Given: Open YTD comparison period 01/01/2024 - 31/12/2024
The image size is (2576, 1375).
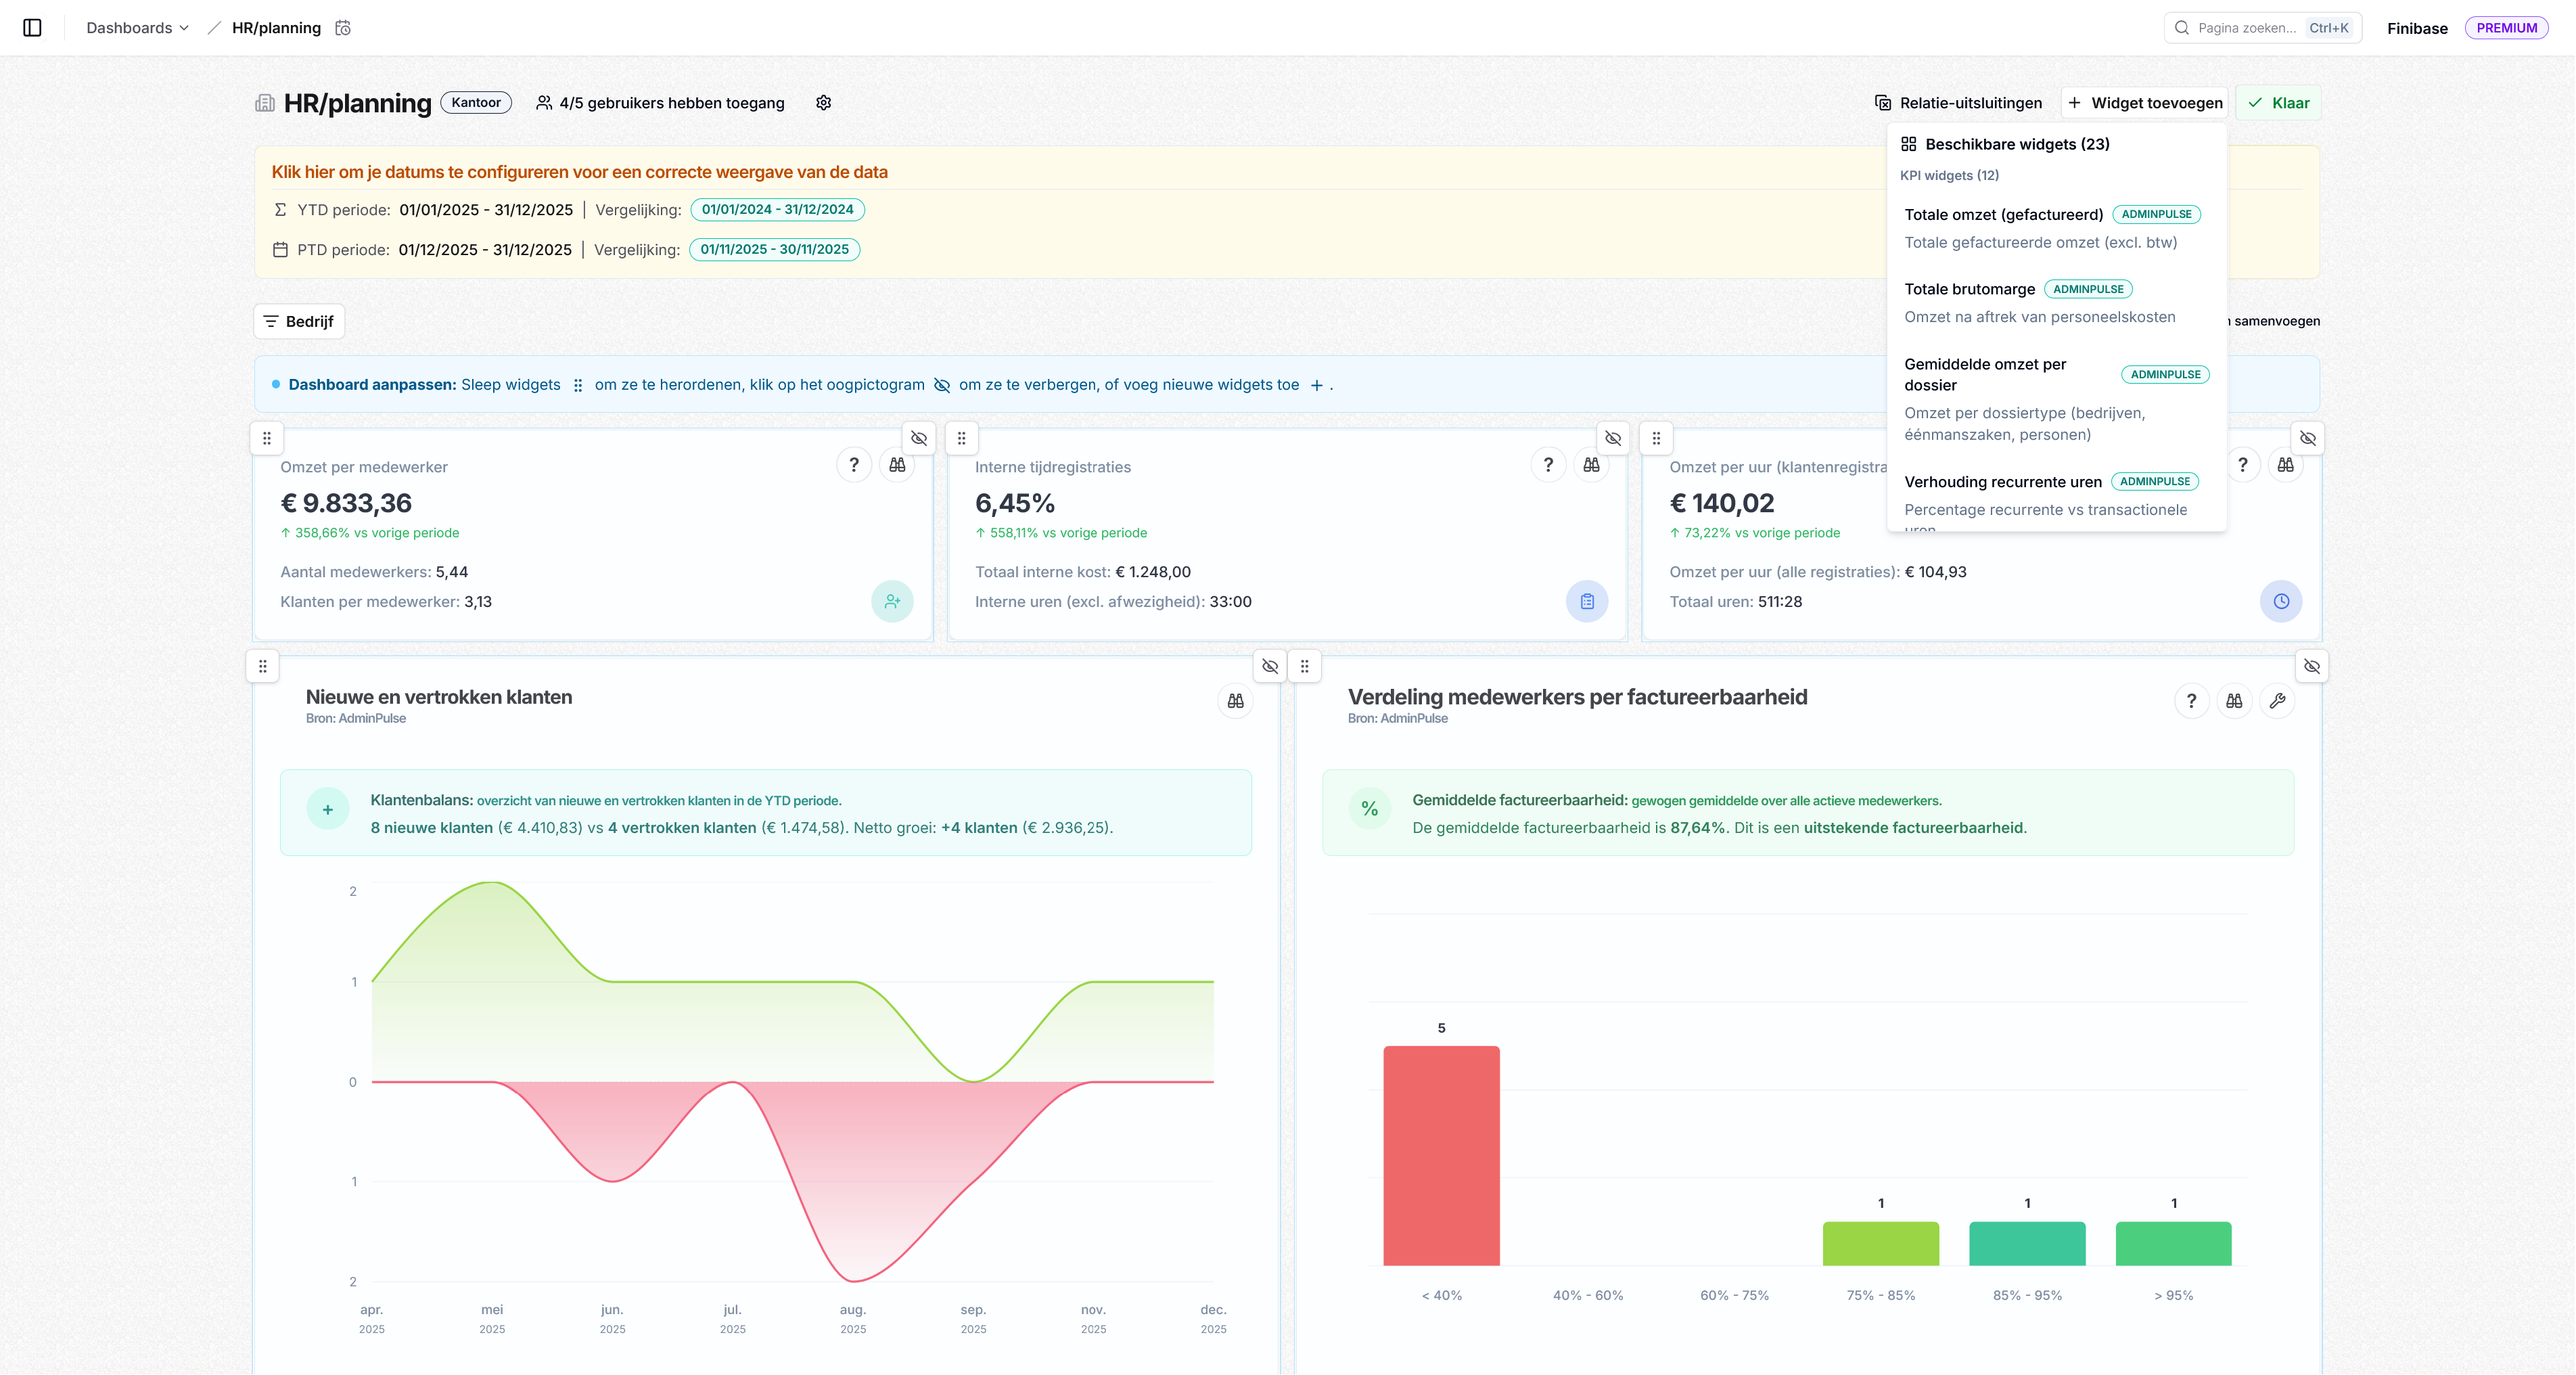Looking at the screenshot, I should [777, 210].
